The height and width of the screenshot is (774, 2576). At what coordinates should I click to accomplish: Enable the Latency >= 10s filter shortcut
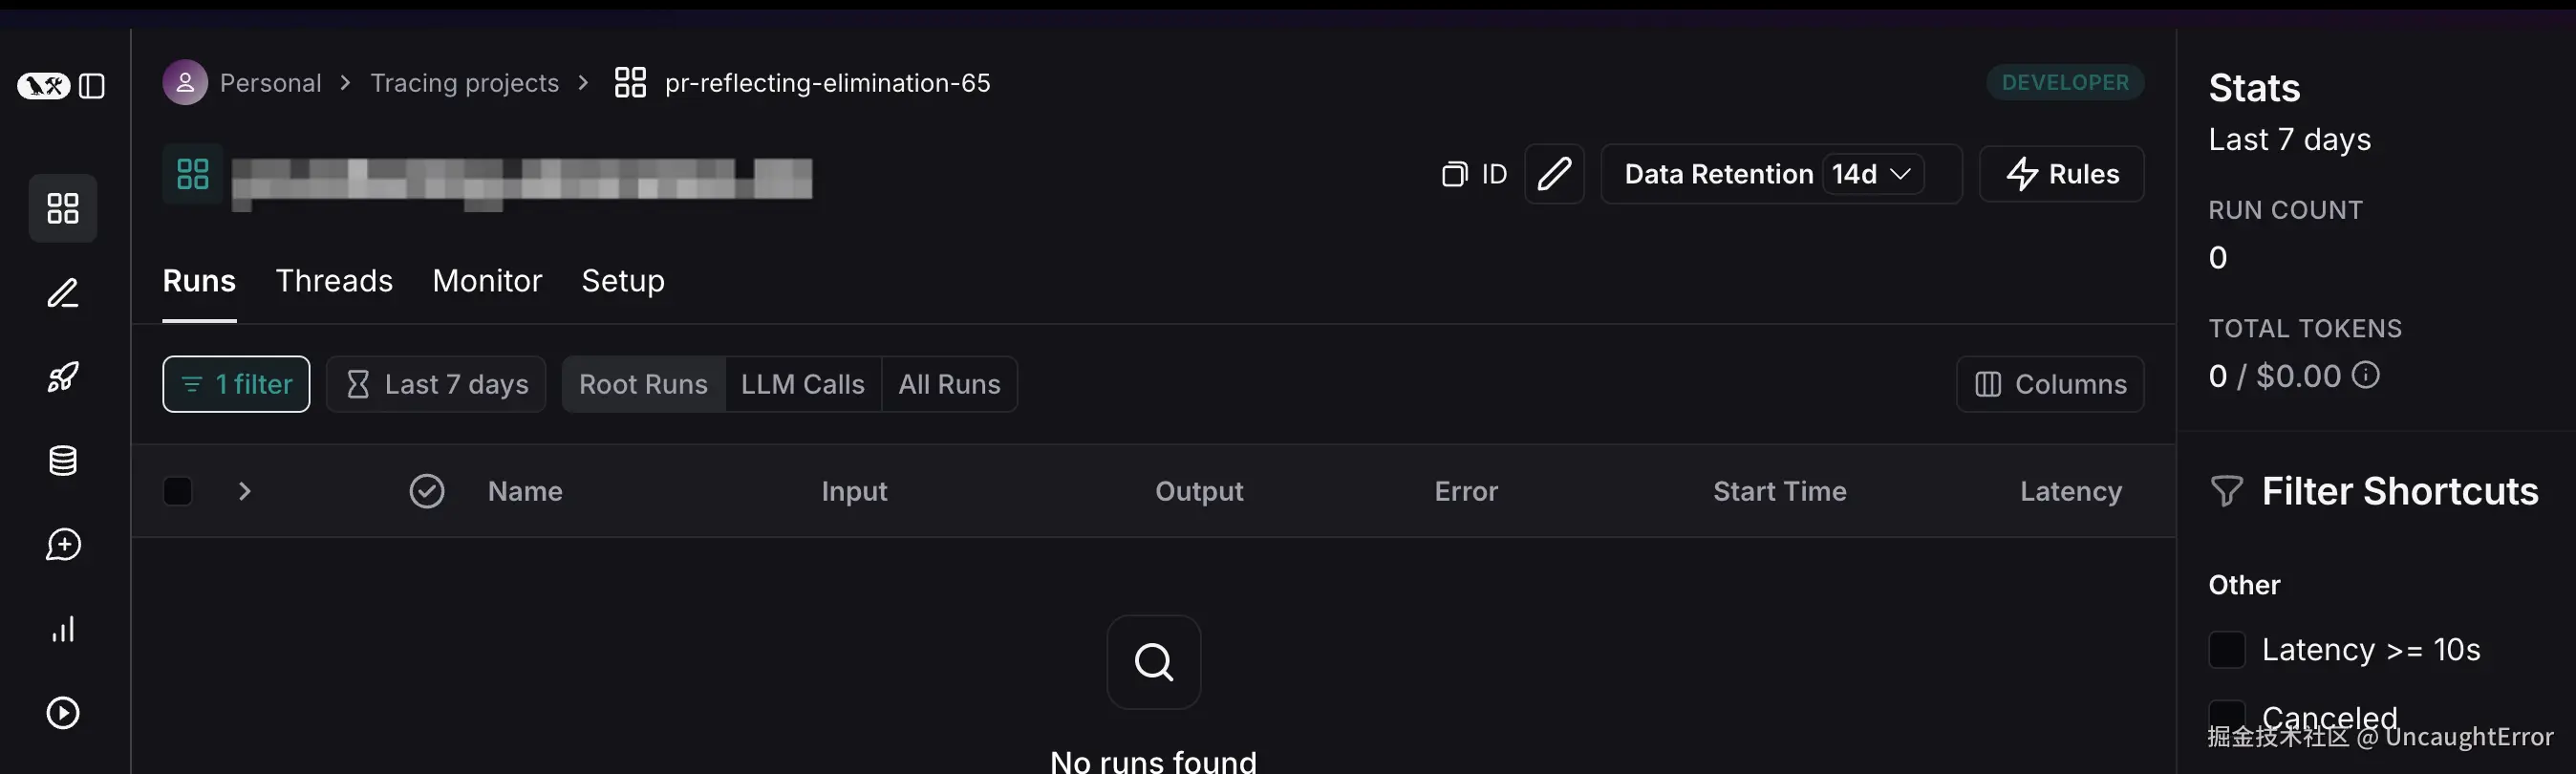[x=2227, y=650]
